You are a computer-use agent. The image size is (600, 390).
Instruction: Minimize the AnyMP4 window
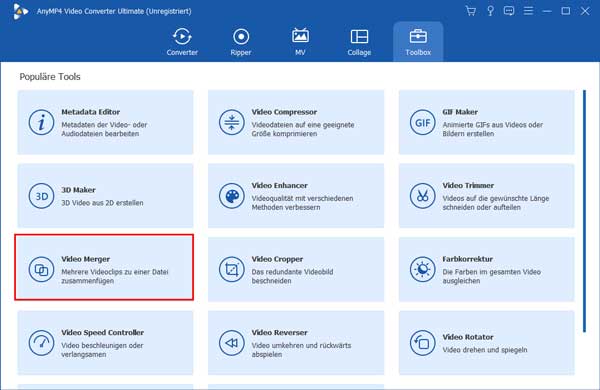tap(547, 11)
